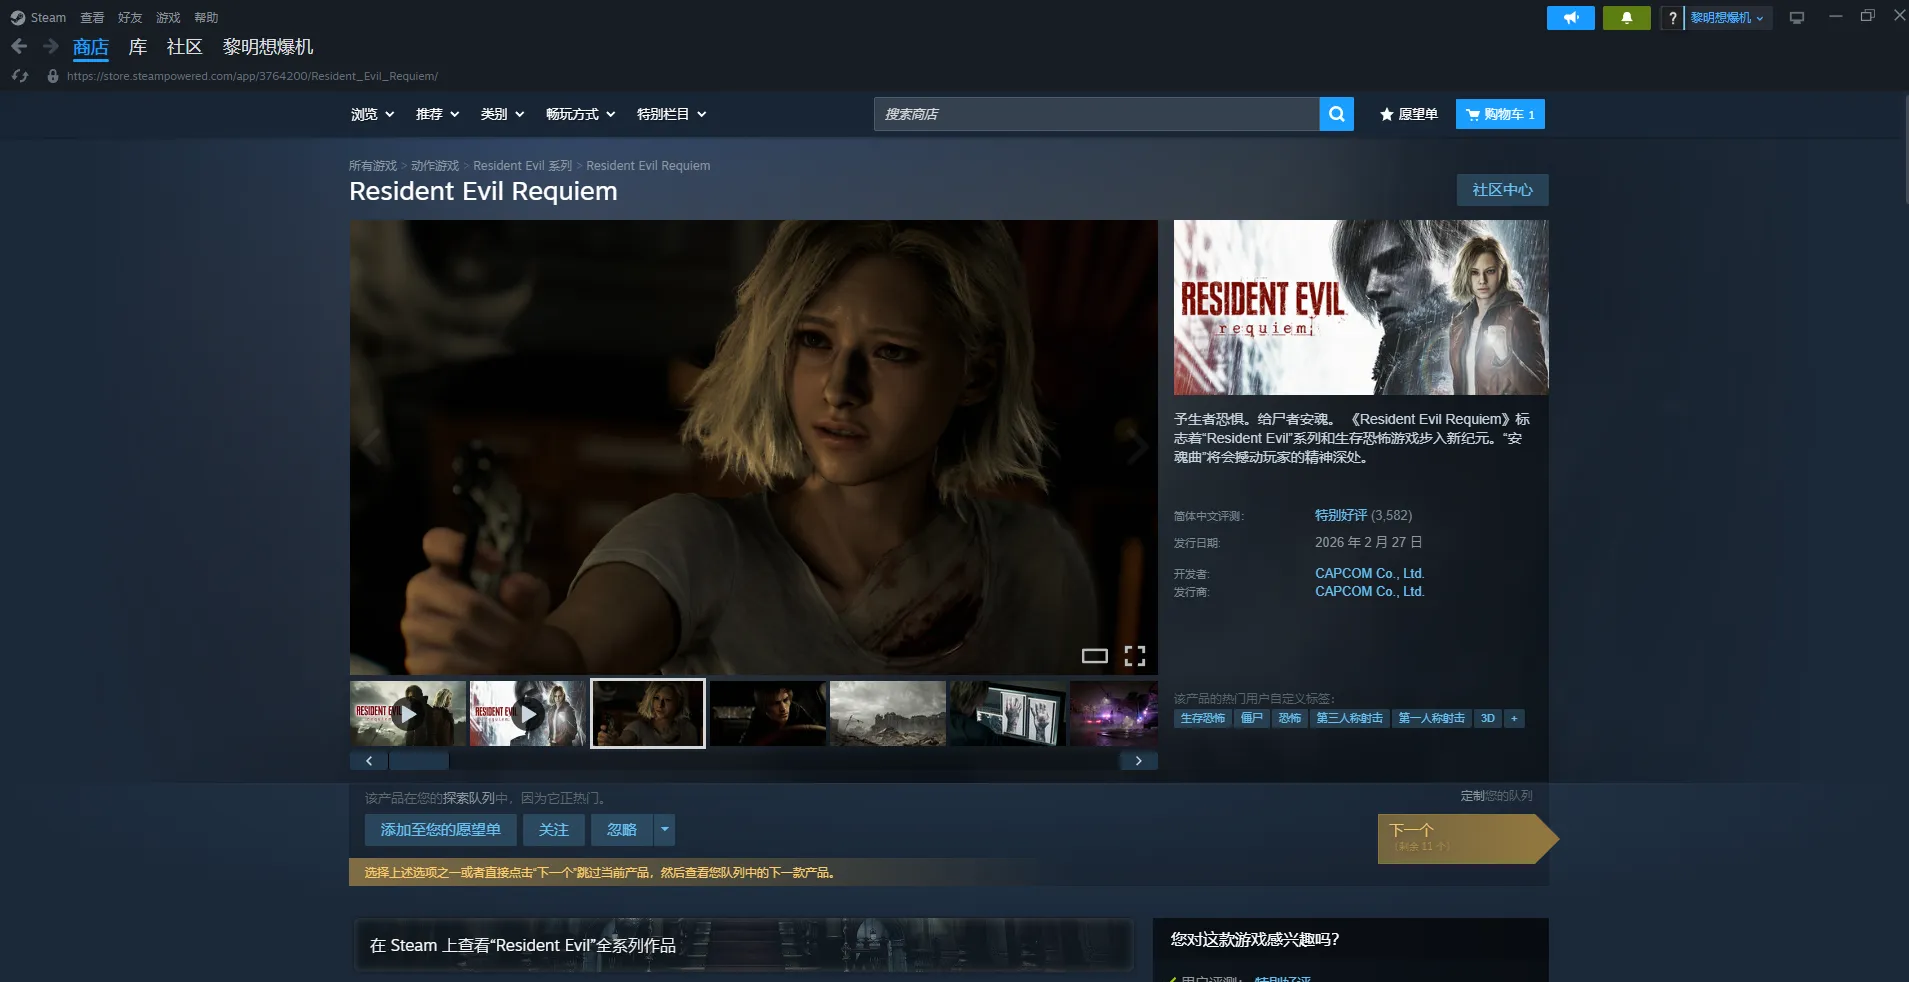Expand the 畅玩方式 dropdown menu

580,114
